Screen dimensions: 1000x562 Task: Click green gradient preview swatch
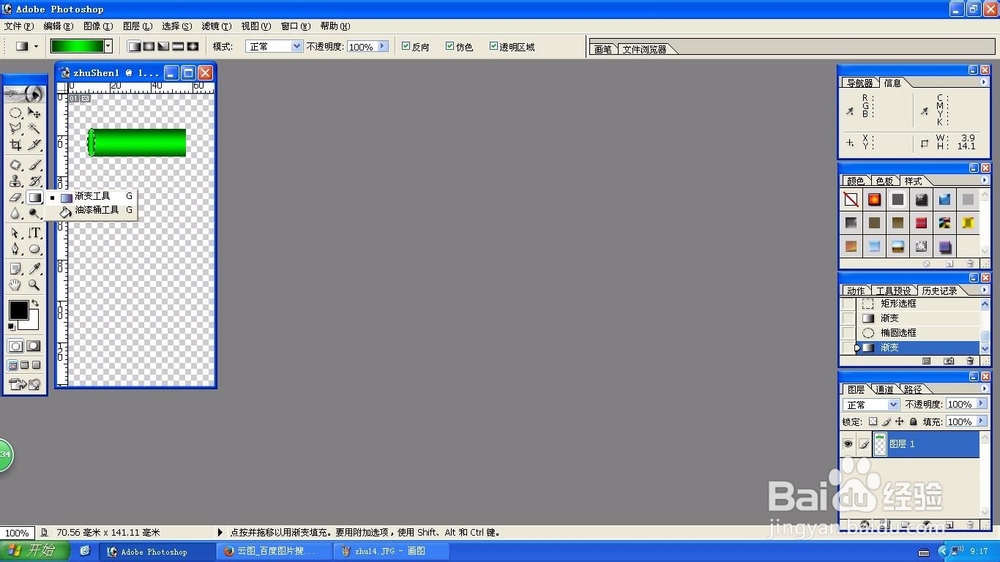77,46
